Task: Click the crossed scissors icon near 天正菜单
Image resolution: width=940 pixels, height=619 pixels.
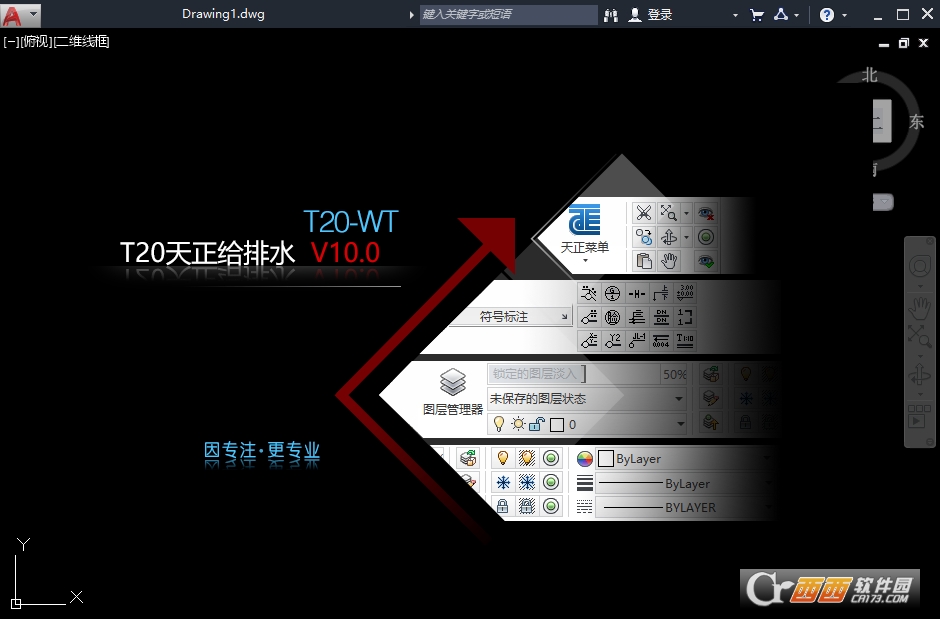Action: (644, 213)
